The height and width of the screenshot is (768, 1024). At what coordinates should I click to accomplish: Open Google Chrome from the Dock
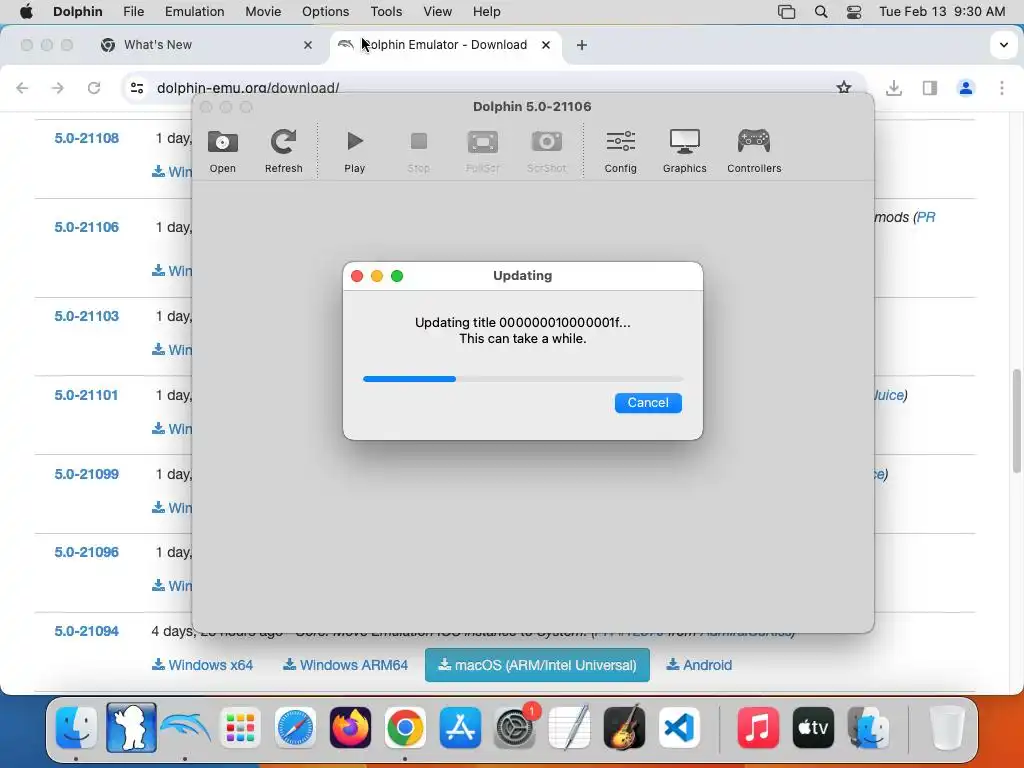click(405, 728)
